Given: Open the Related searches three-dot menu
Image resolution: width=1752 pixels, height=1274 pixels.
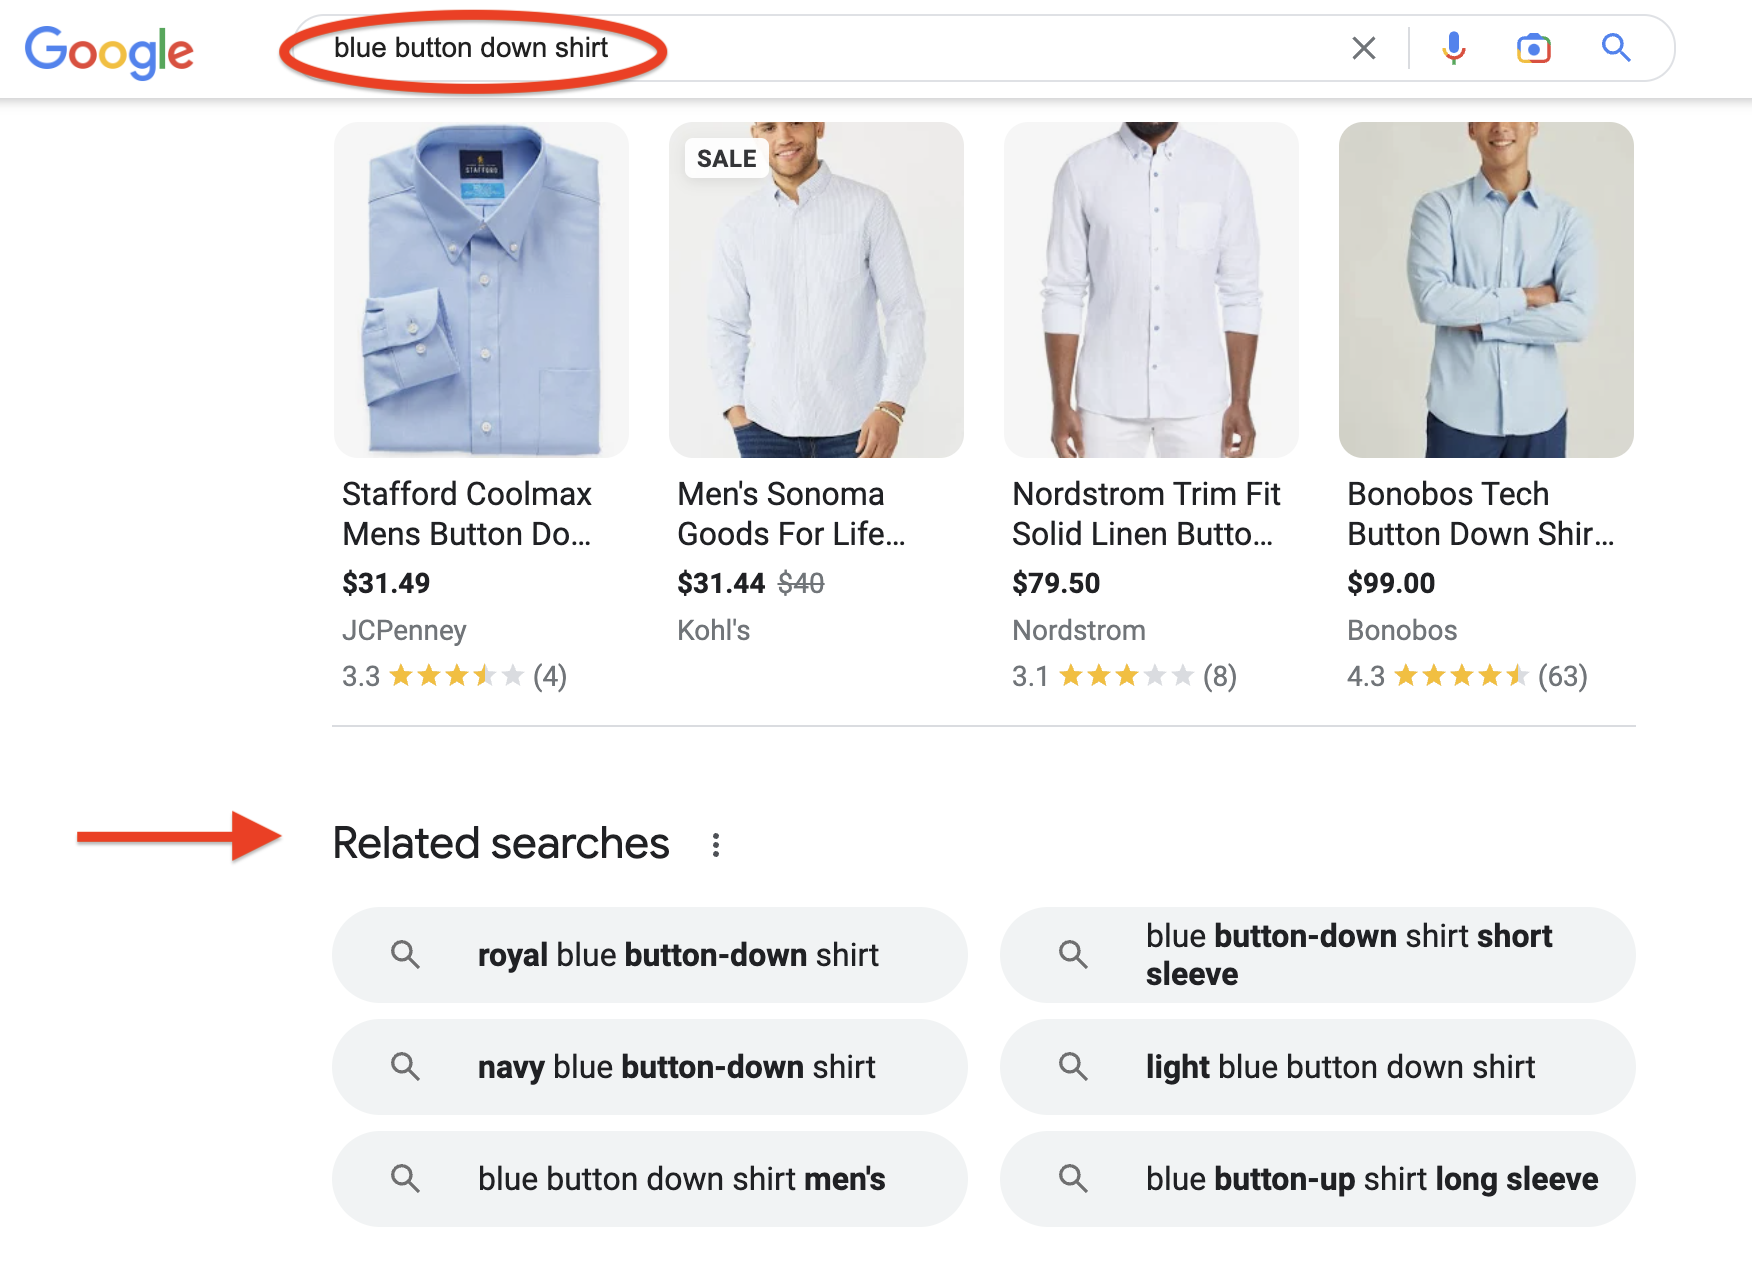Looking at the screenshot, I should tap(716, 845).
